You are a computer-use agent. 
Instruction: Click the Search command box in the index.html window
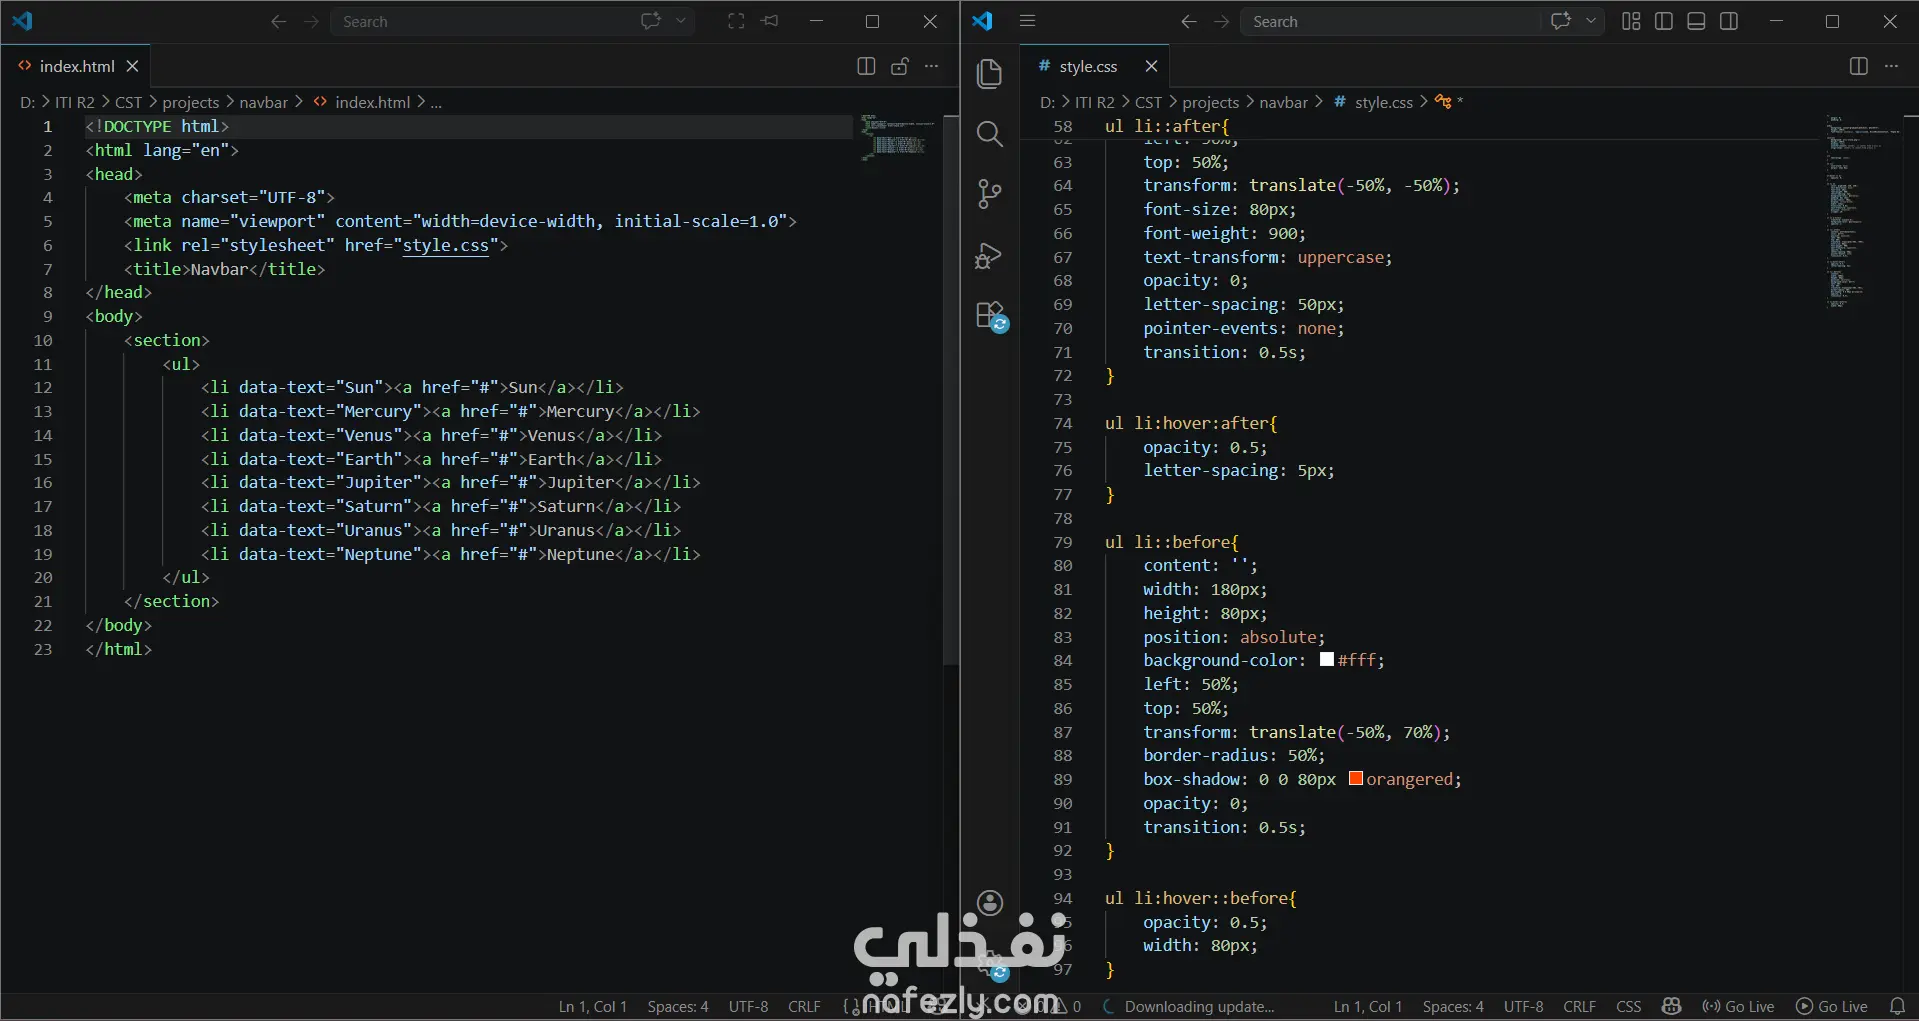click(x=480, y=21)
